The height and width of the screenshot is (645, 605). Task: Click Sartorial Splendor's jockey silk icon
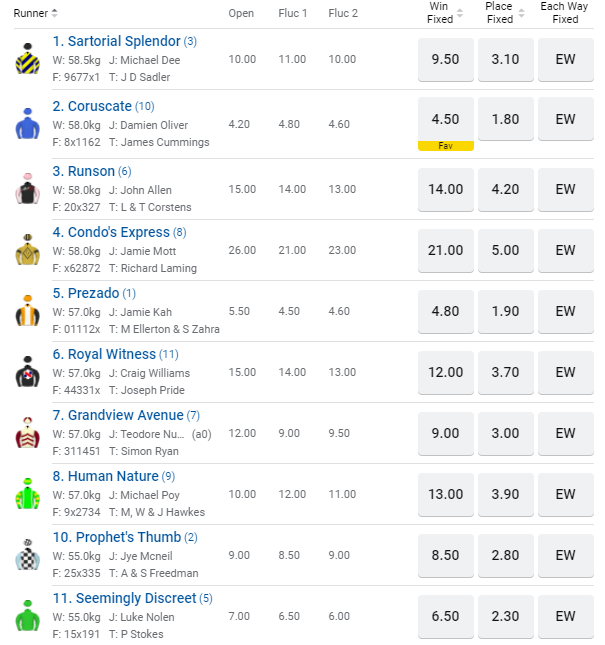point(27,60)
